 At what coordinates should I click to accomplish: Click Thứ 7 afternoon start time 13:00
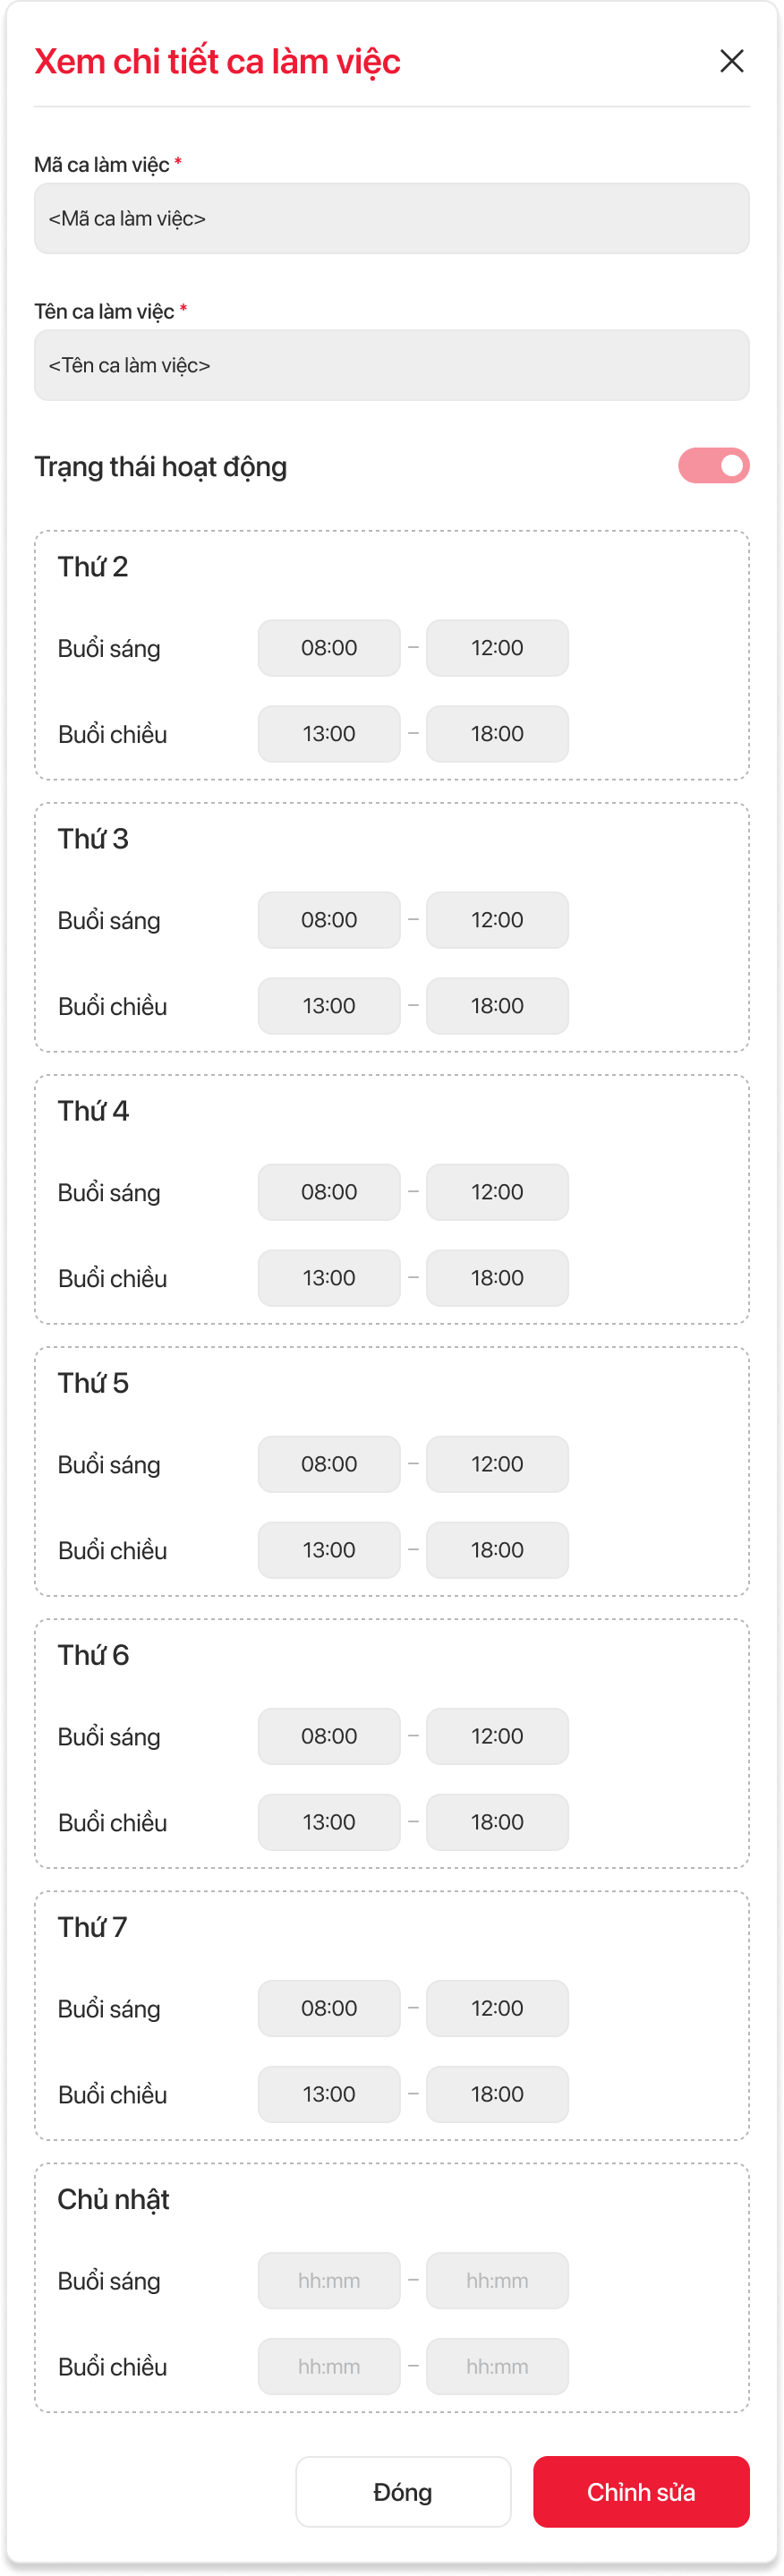(x=329, y=2094)
